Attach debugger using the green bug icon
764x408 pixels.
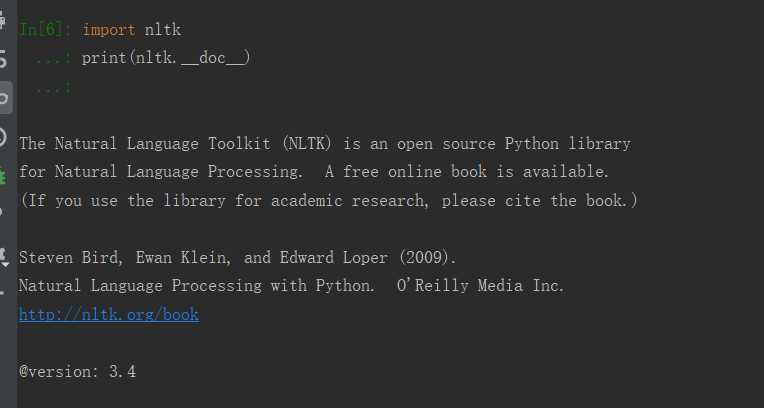click(x=3, y=176)
